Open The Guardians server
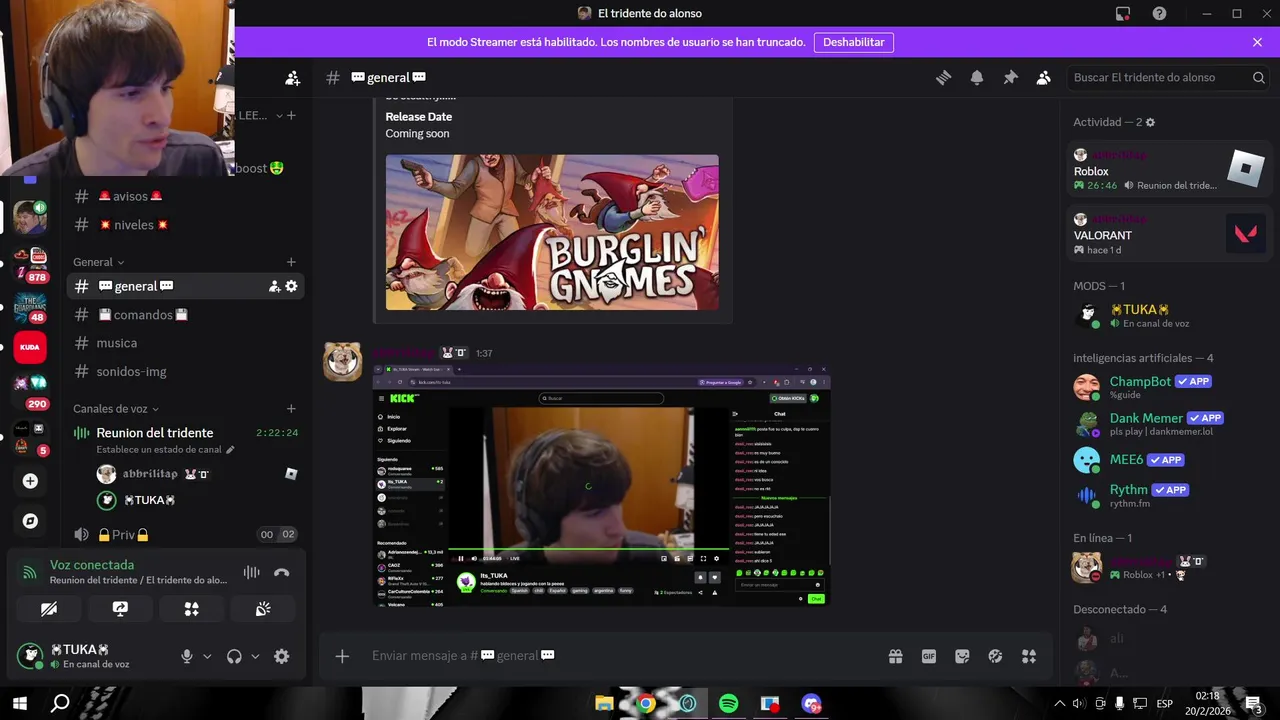The height and width of the screenshot is (720, 1280). 30,309
